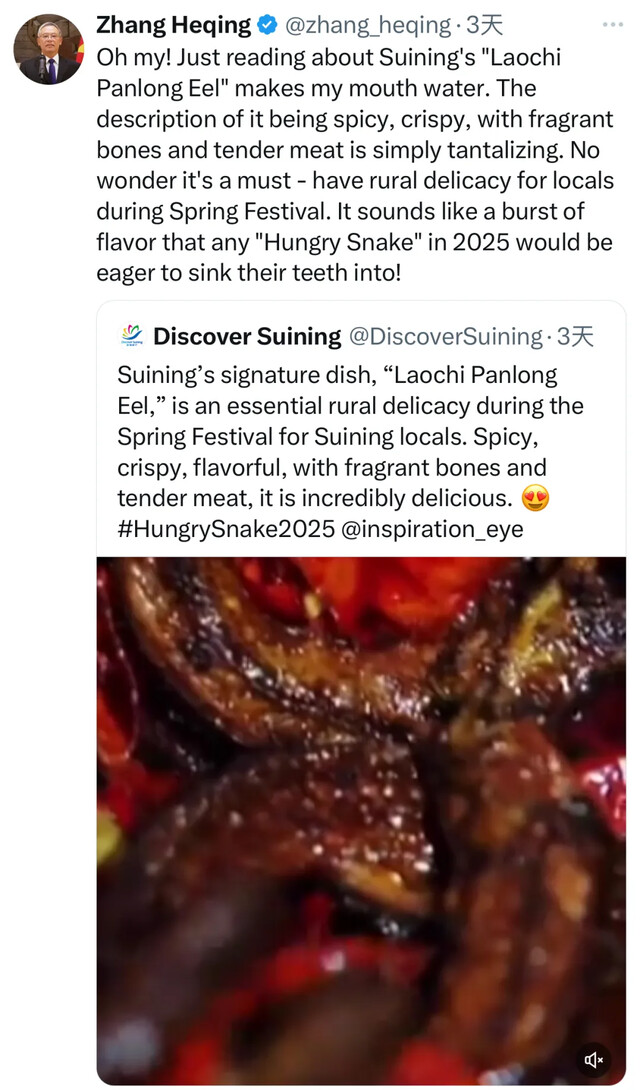Open the Zhang Heqing display name link
The width and height of the screenshot is (640, 1090).
[174, 25]
